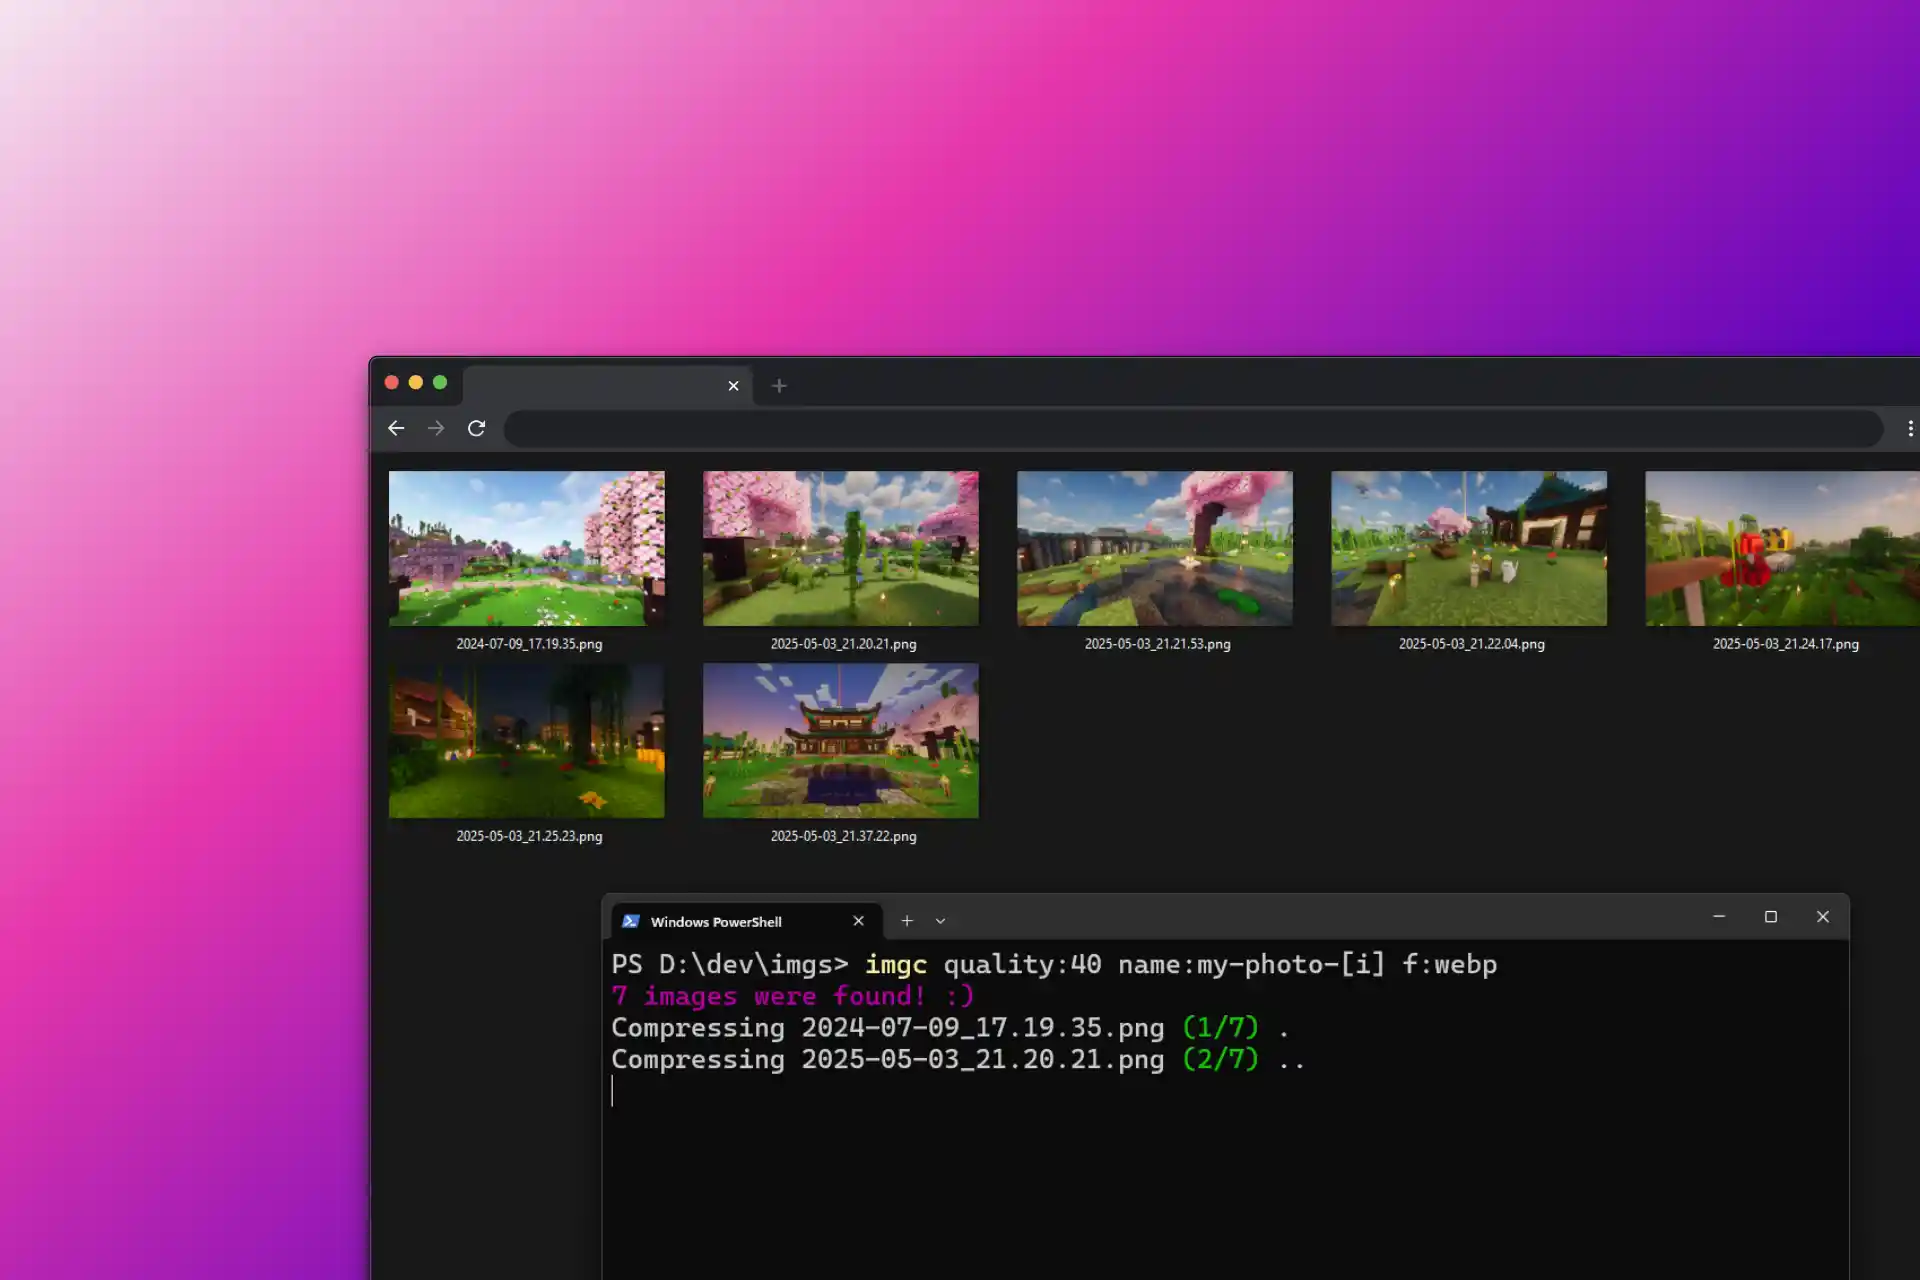Viewport: 1920px width, 1280px height.
Task: Click the yellow minimize traffic light
Action: coord(416,382)
